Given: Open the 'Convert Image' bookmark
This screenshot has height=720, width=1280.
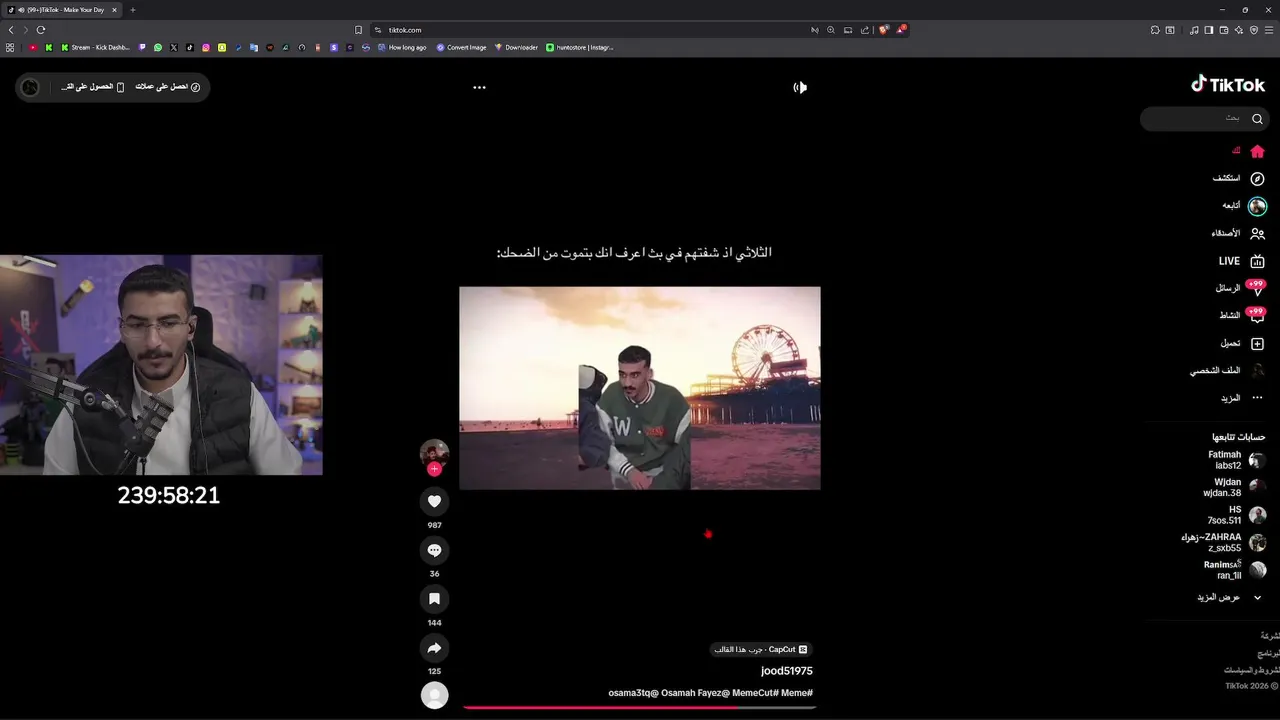Looking at the screenshot, I should pyautogui.click(x=461, y=47).
